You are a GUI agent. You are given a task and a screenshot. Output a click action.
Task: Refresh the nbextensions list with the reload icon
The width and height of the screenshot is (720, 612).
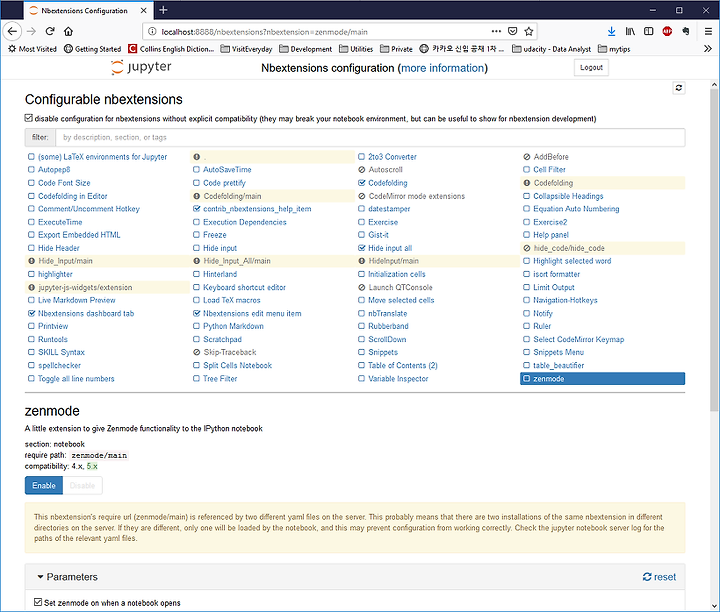(679, 88)
